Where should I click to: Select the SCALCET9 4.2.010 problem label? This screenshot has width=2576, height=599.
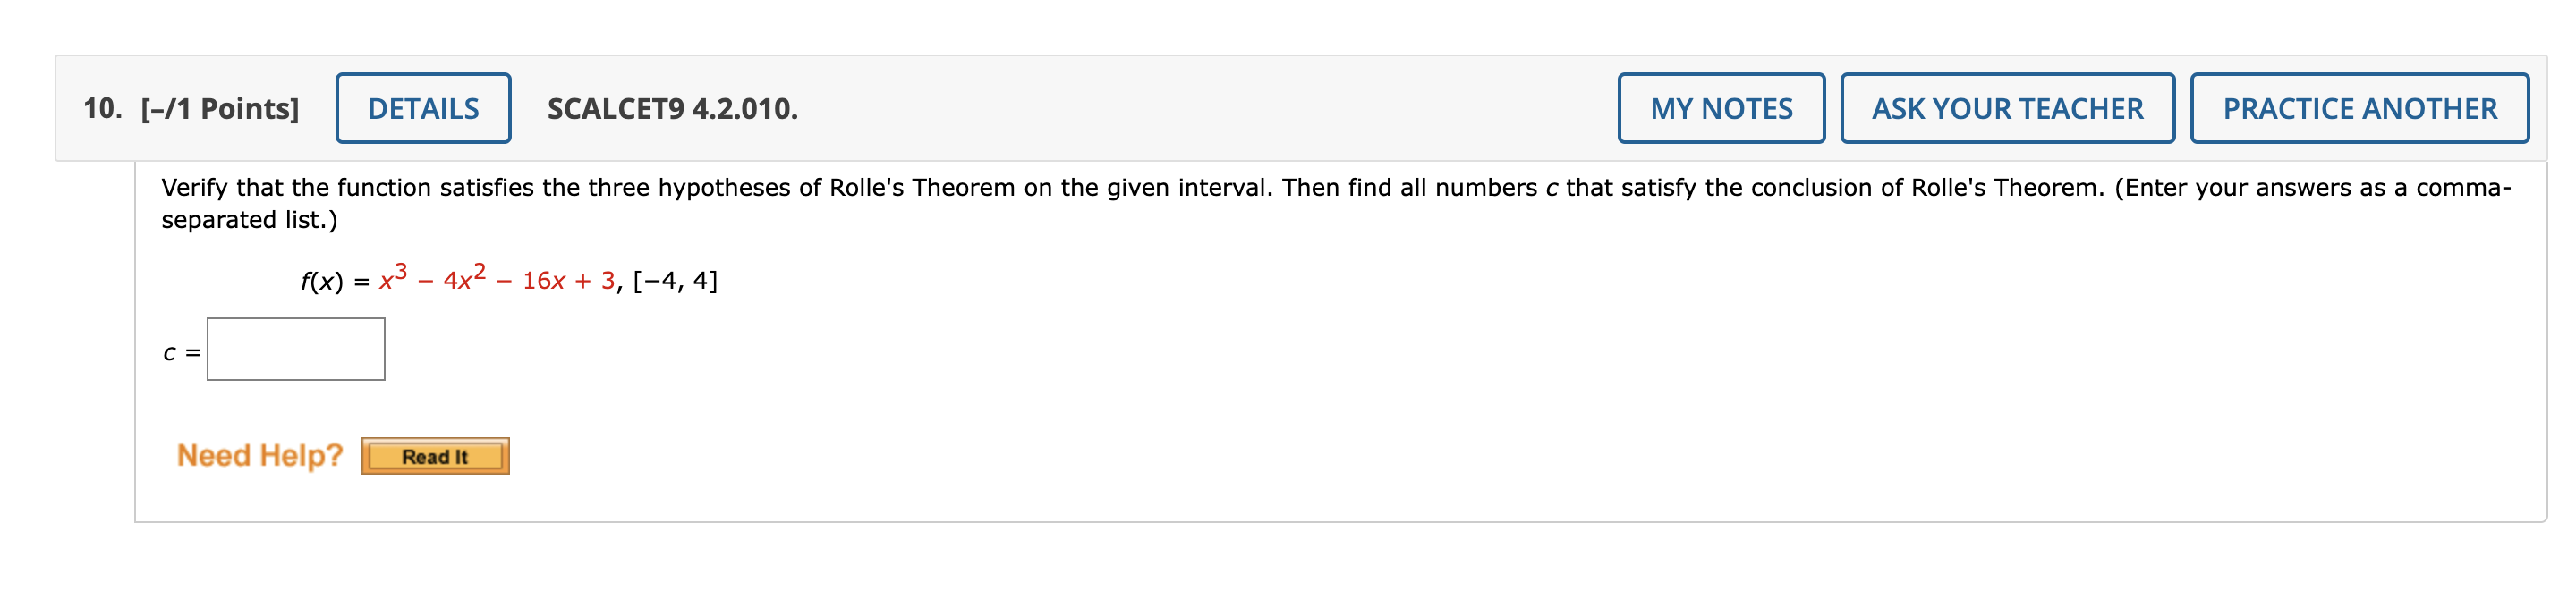pos(671,108)
